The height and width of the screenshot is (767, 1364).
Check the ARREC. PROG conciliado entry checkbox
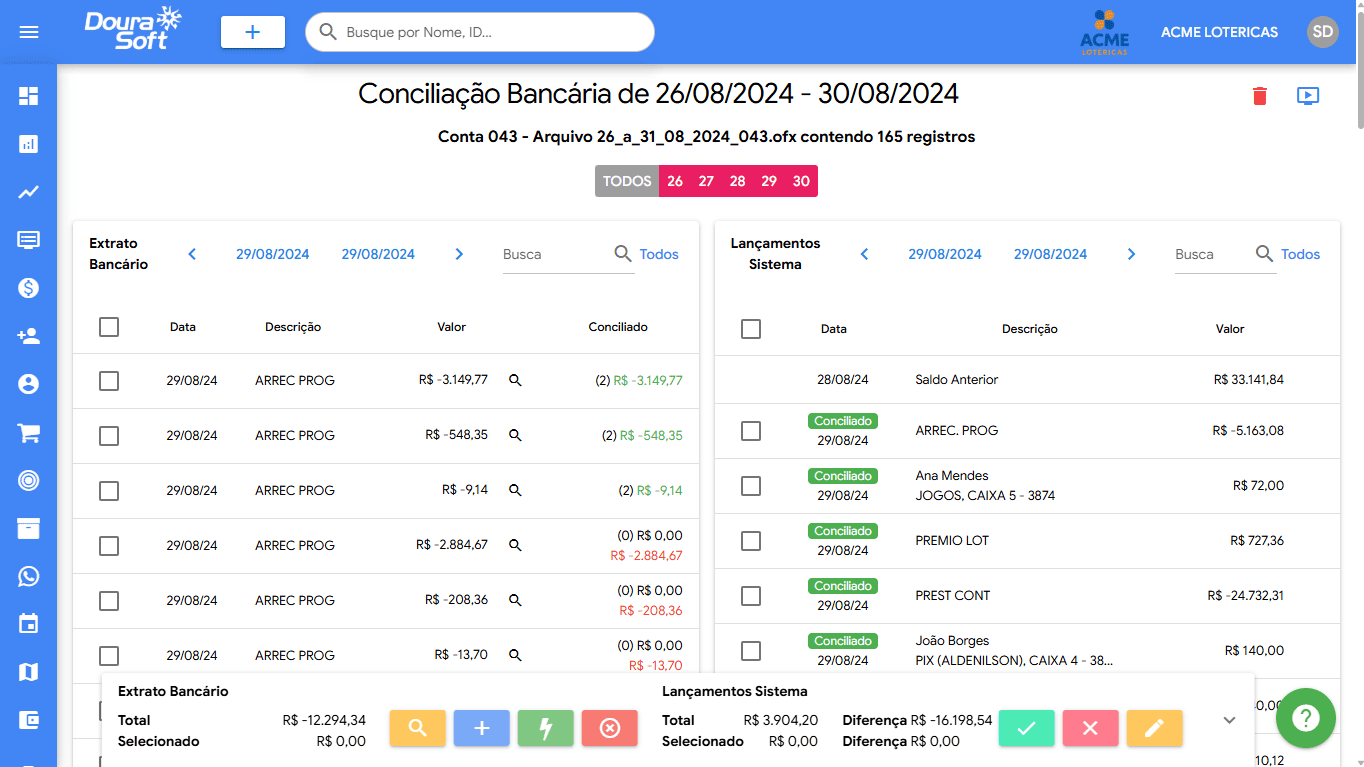751,430
